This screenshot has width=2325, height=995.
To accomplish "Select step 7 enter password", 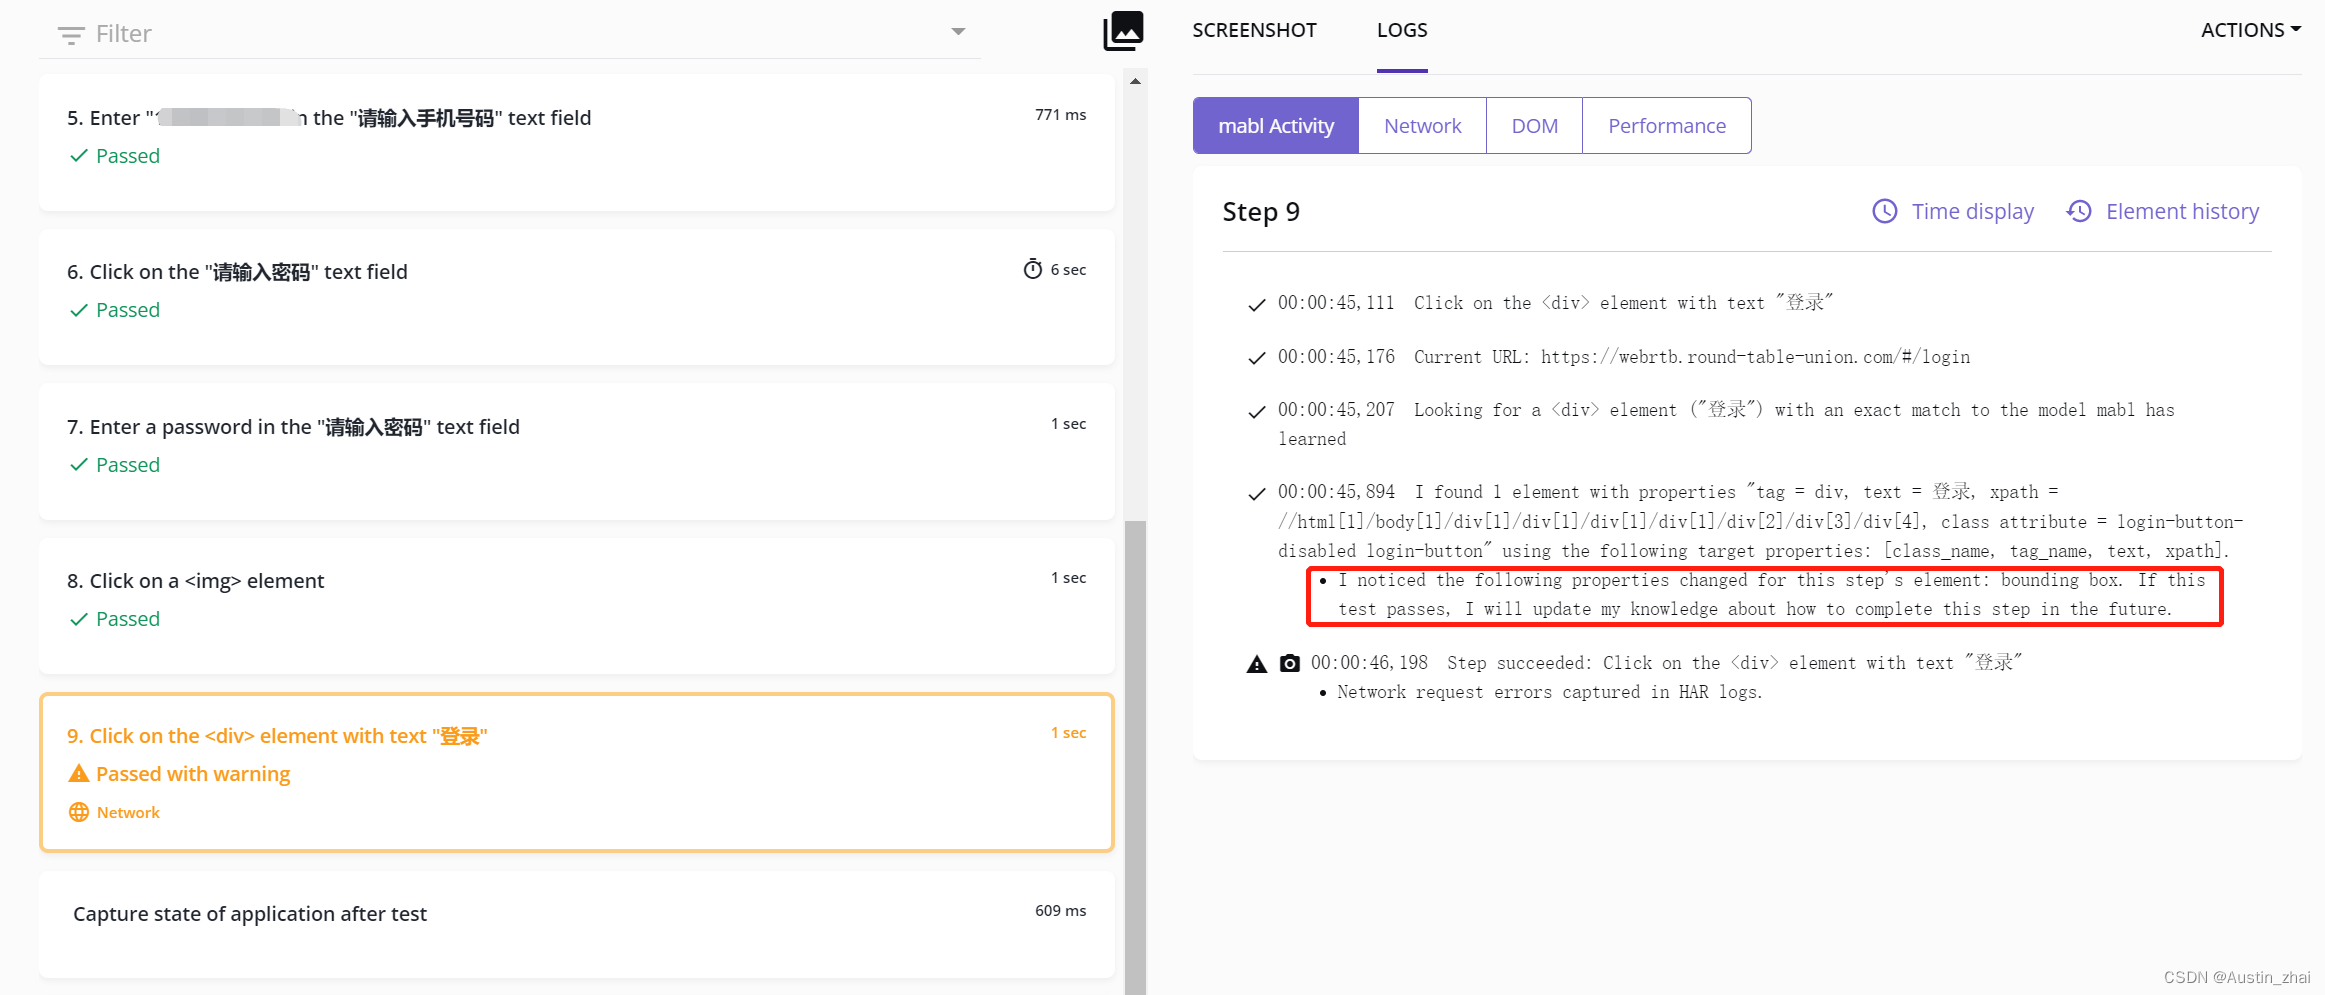I will [x=576, y=451].
